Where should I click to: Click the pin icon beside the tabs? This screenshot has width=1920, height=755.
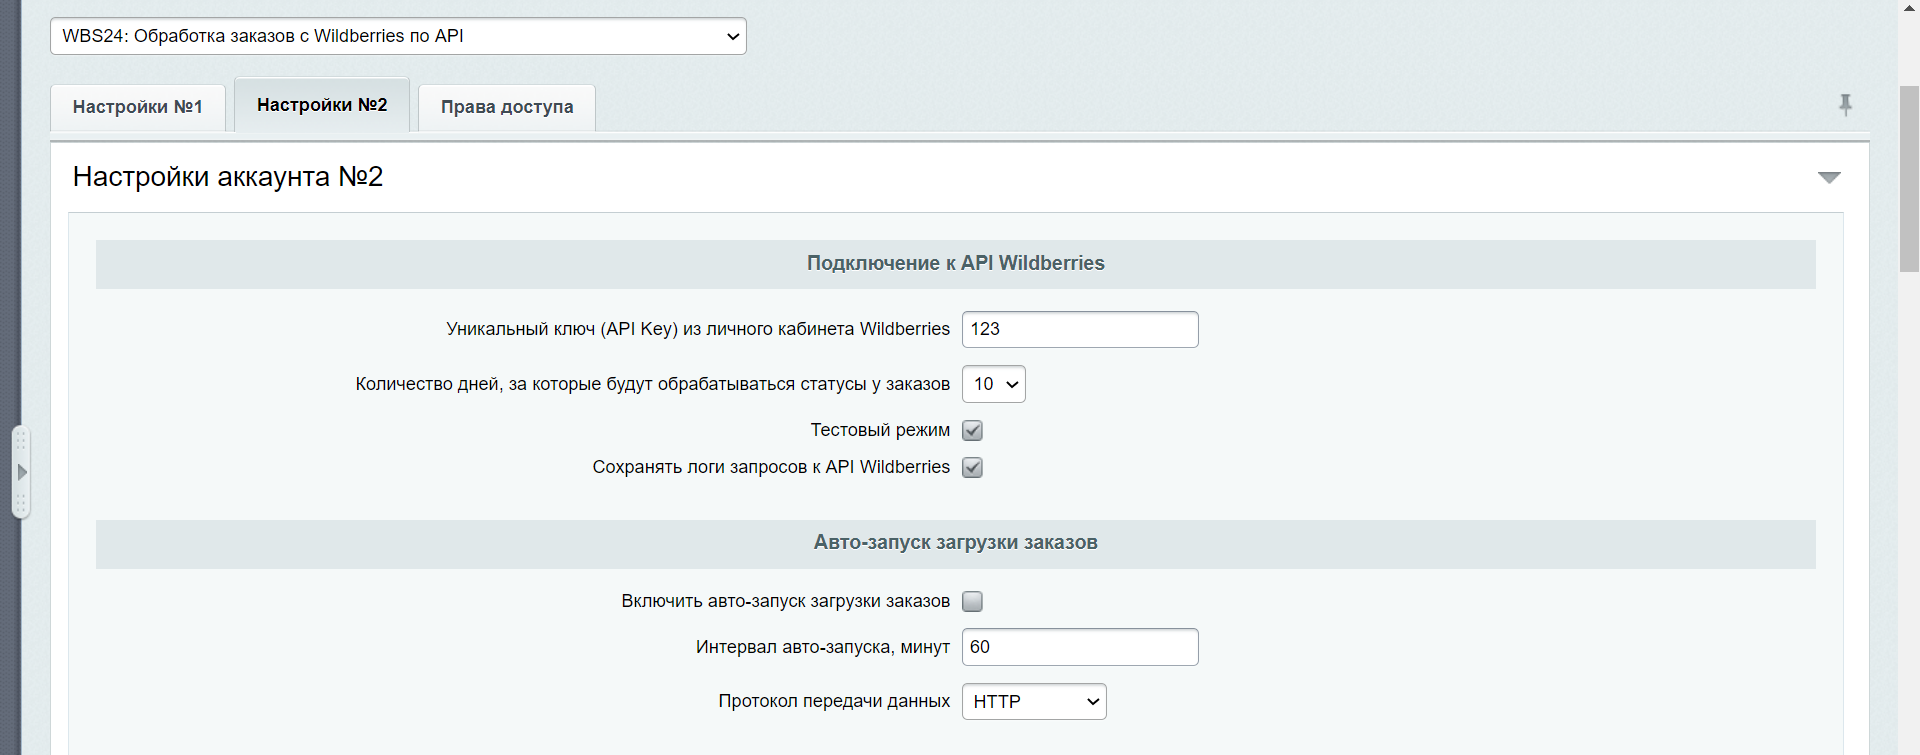tap(1845, 104)
